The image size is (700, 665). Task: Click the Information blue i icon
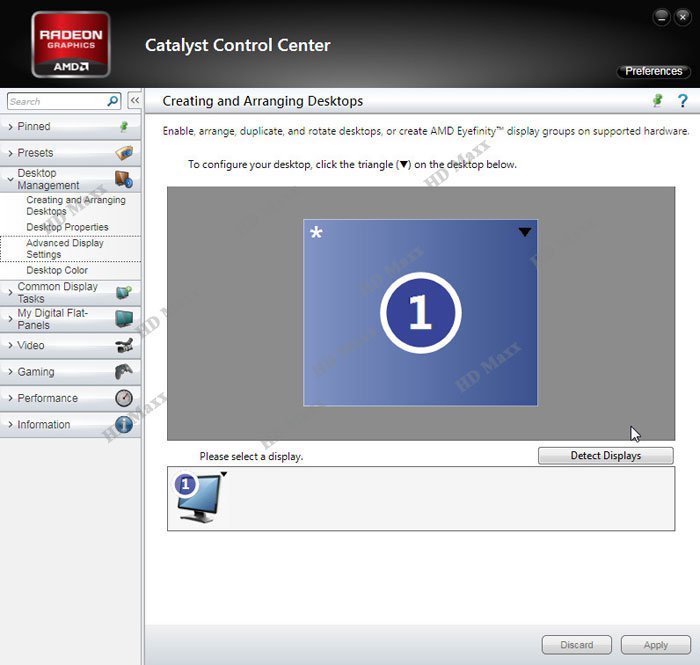[124, 424]
